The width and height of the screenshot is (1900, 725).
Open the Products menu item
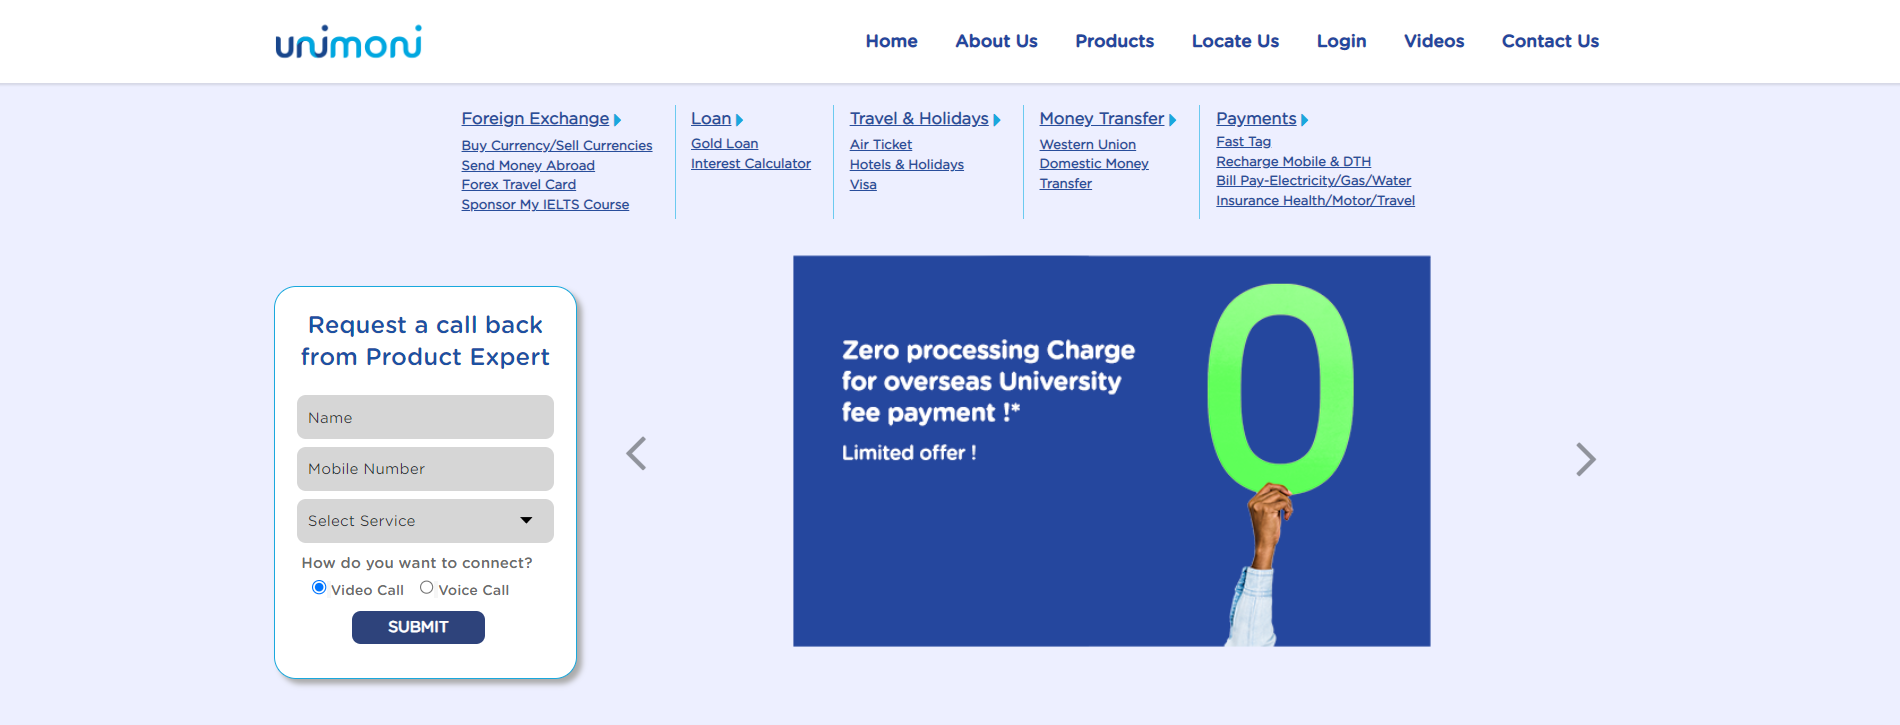tap(1115, 41)
